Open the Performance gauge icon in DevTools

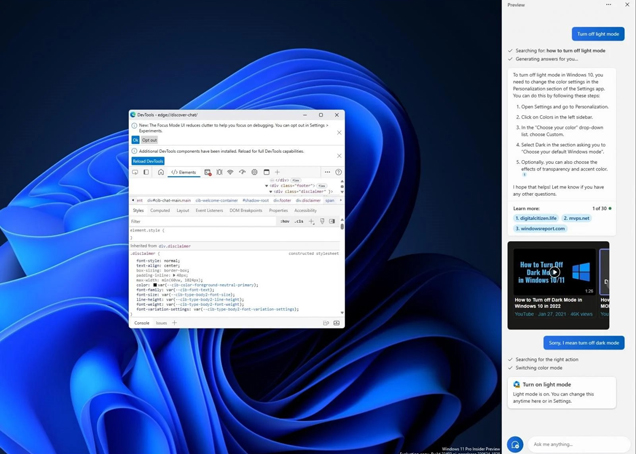tap(243, 172)
